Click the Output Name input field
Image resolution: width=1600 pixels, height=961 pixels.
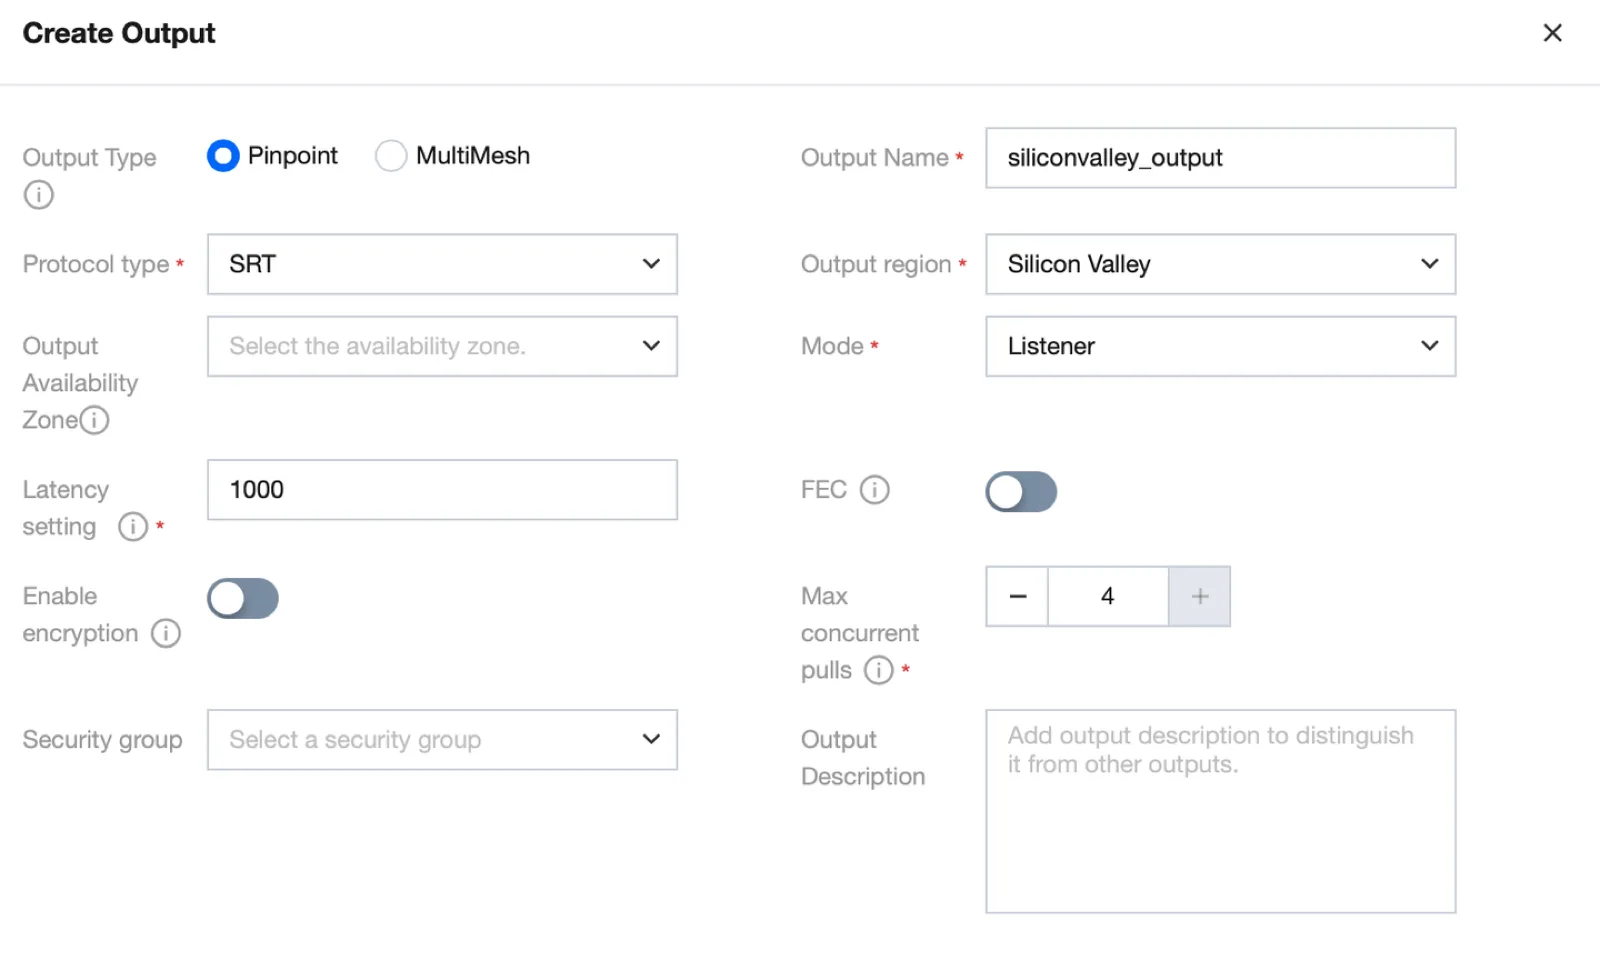click(x=1220, y=158)
